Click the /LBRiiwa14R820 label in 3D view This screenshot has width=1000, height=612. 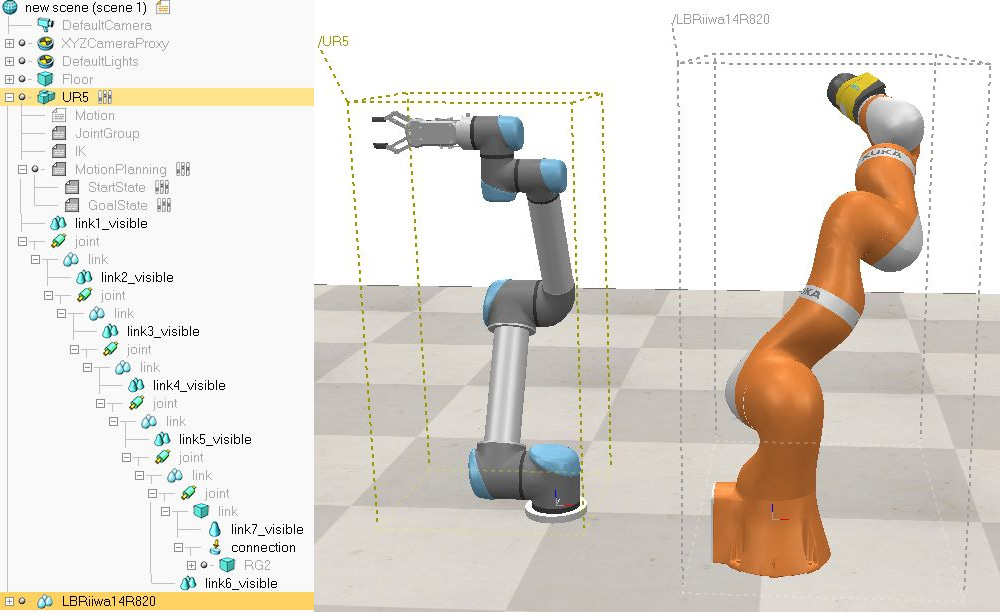click(721, 19)
